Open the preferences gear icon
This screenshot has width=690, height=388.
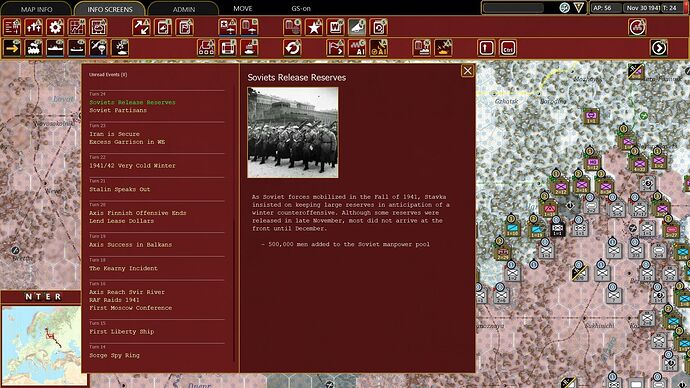tap(55, 27)
